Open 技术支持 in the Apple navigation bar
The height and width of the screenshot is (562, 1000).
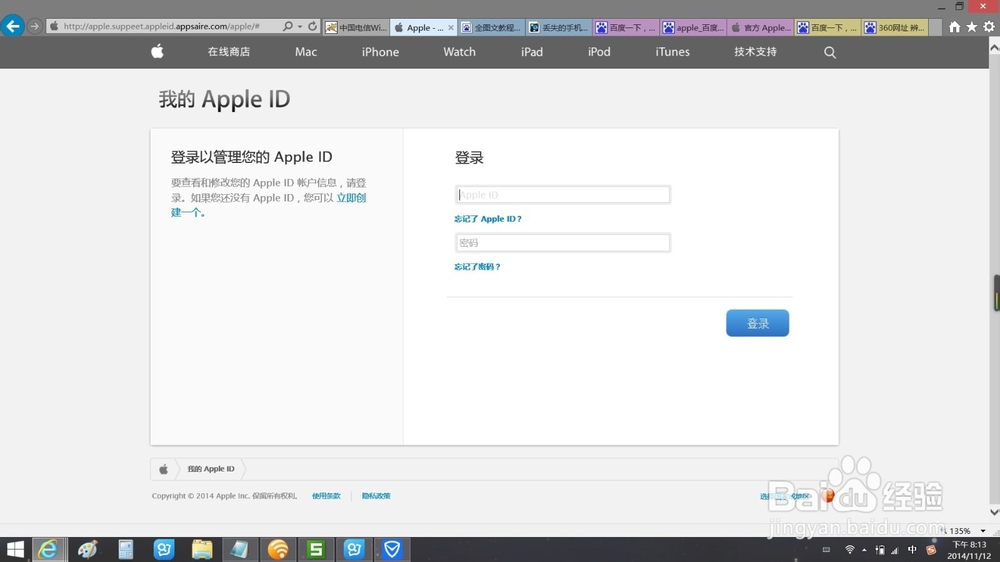click(755, 52)
